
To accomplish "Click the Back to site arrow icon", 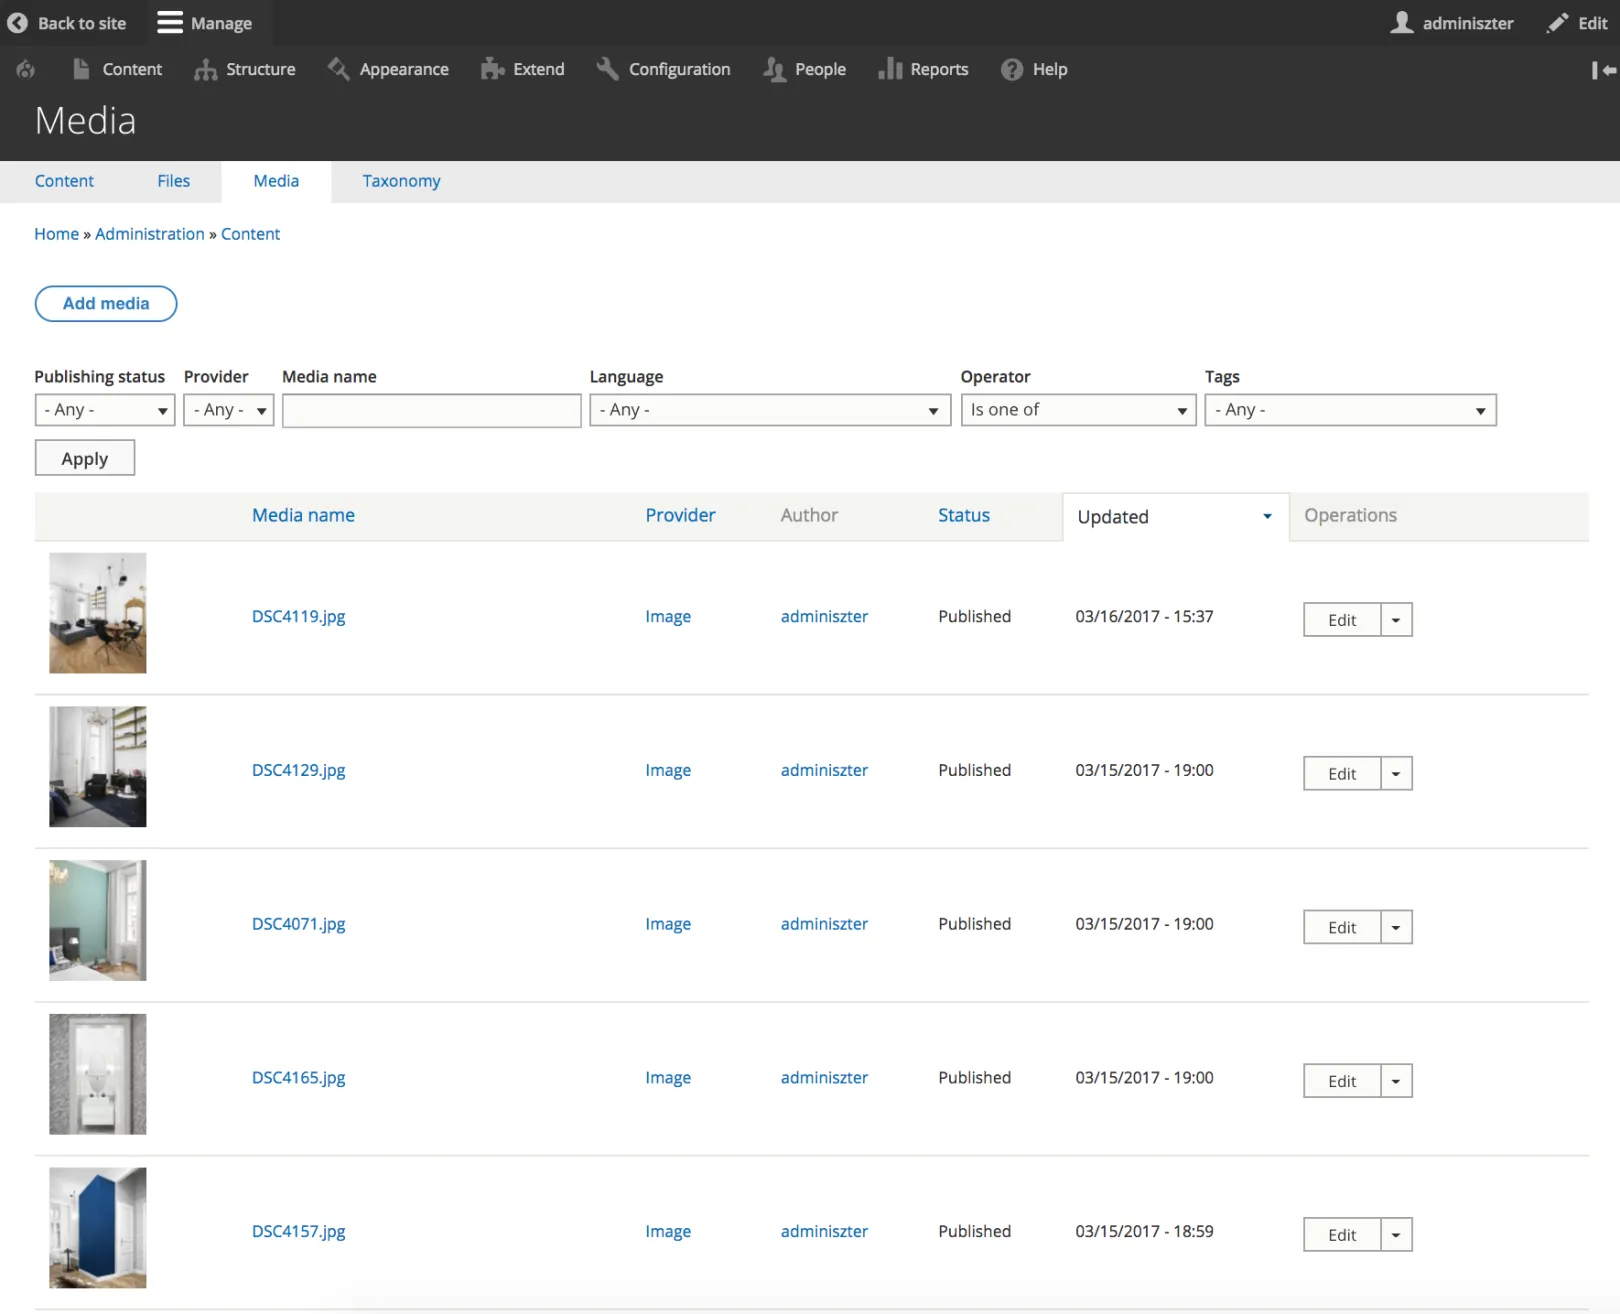I will click(x=17, y=23).
